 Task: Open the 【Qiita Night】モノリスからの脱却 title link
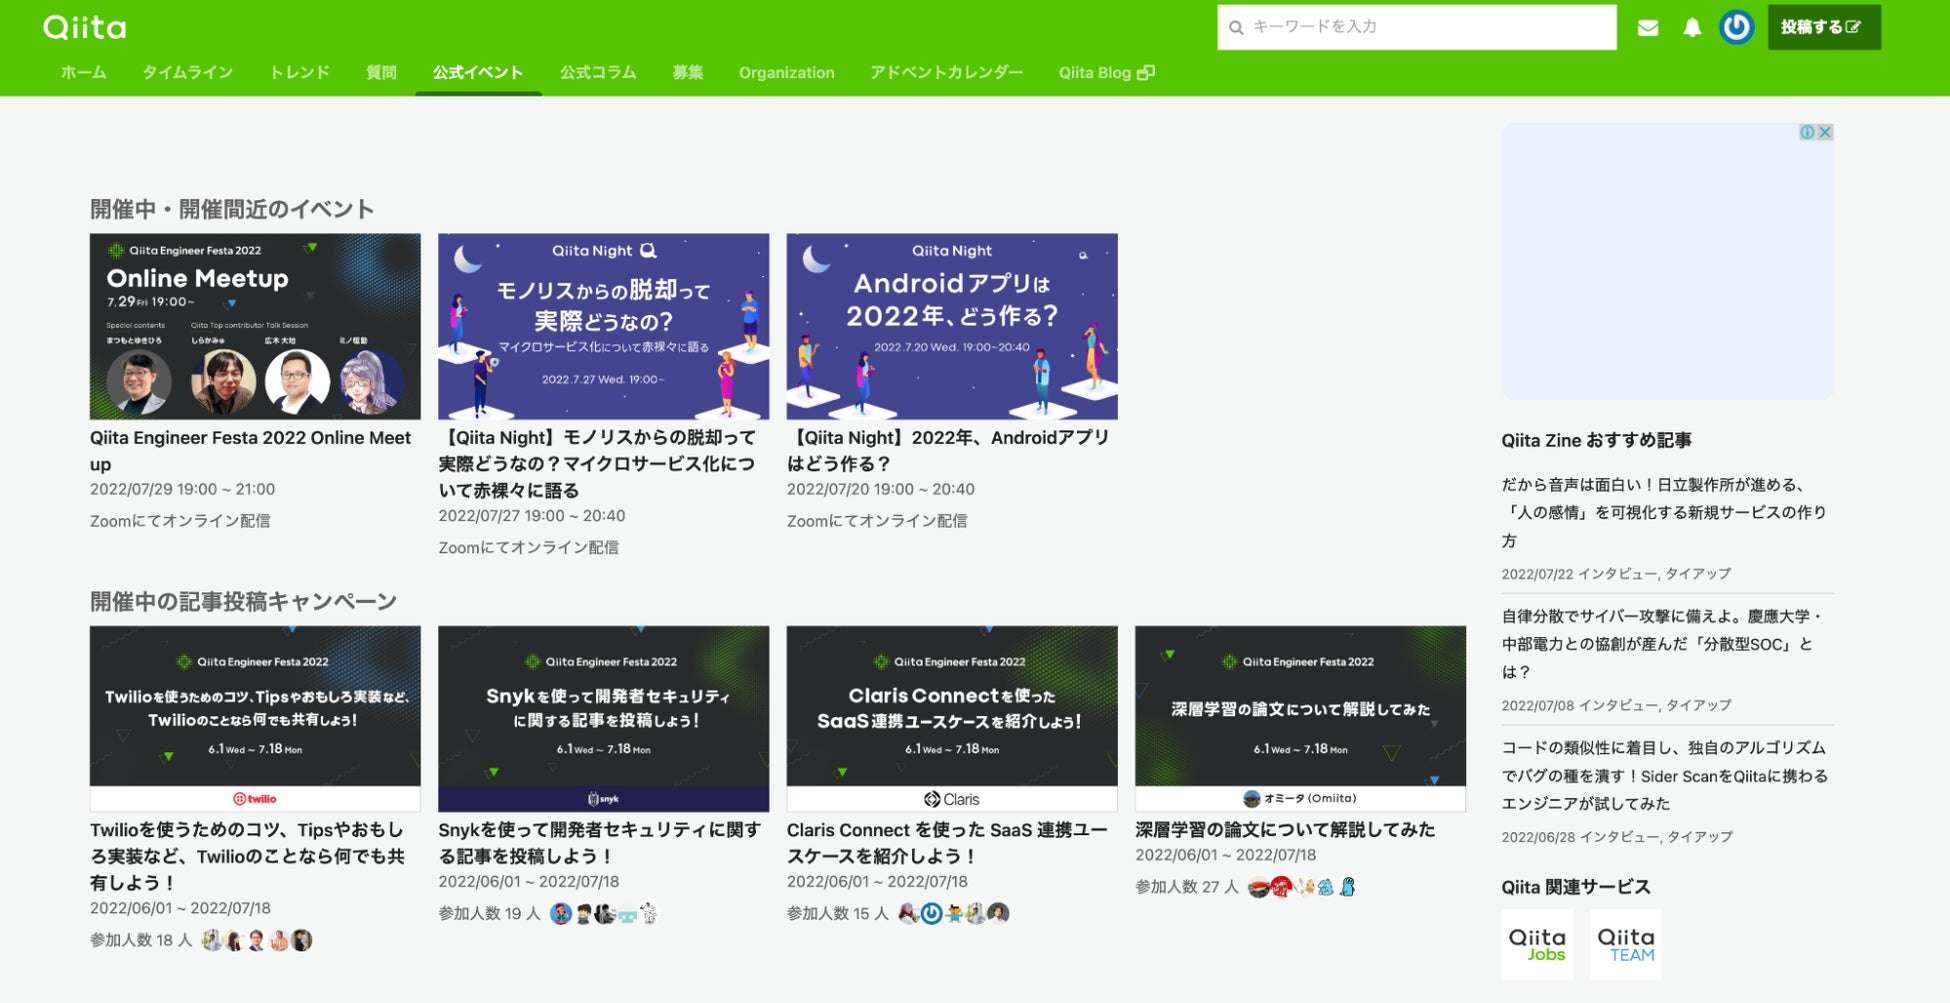(x=597, y=464)
